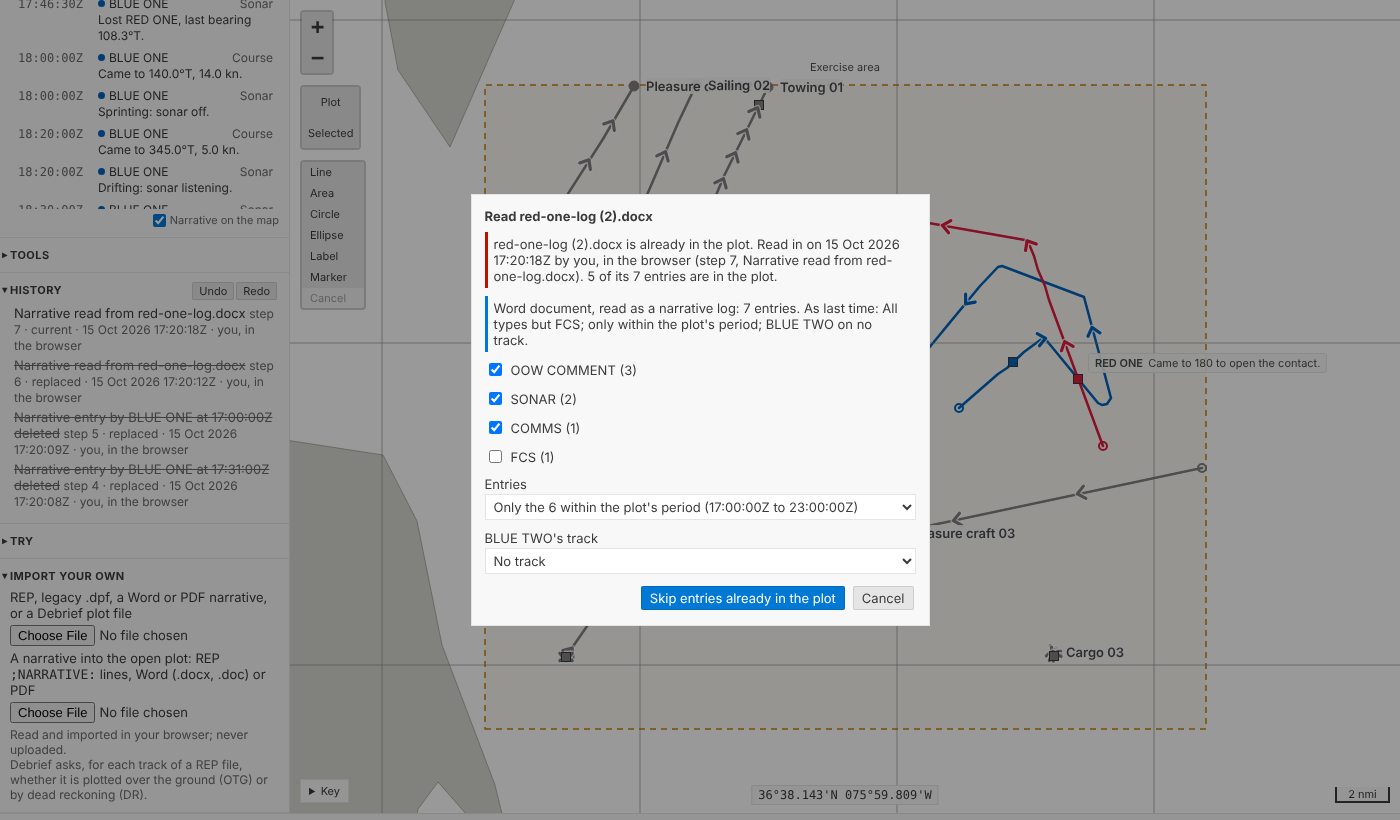
Task: Select the red RED ONE square marker
Action: click(x=1078, y=379)
